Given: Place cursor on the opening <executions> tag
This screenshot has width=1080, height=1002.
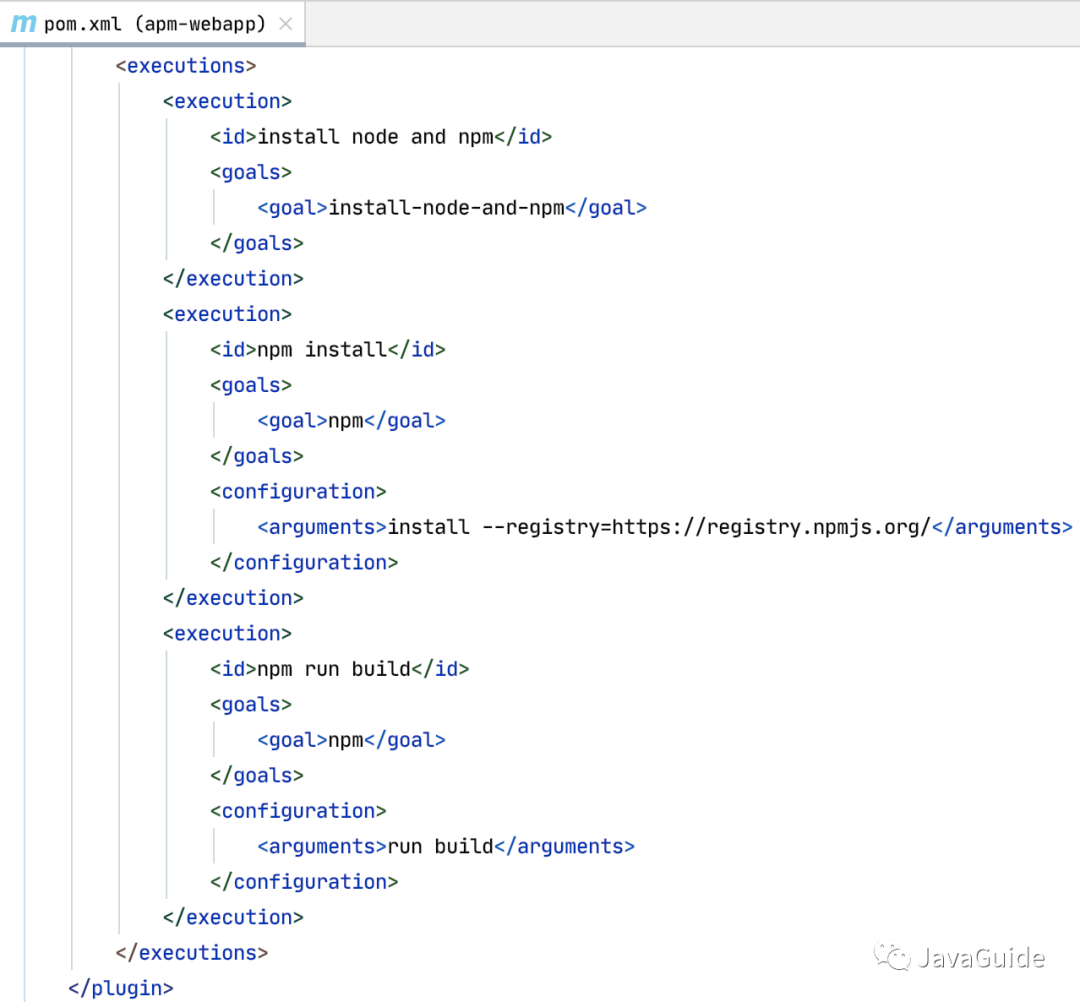Looking at the screenshot, I should pos(187,66).
